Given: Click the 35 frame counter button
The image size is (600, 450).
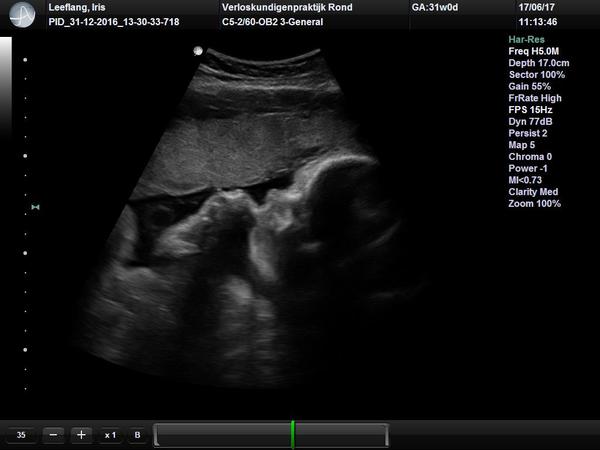Looking at the screenshot, I should (x=20, y=435).
